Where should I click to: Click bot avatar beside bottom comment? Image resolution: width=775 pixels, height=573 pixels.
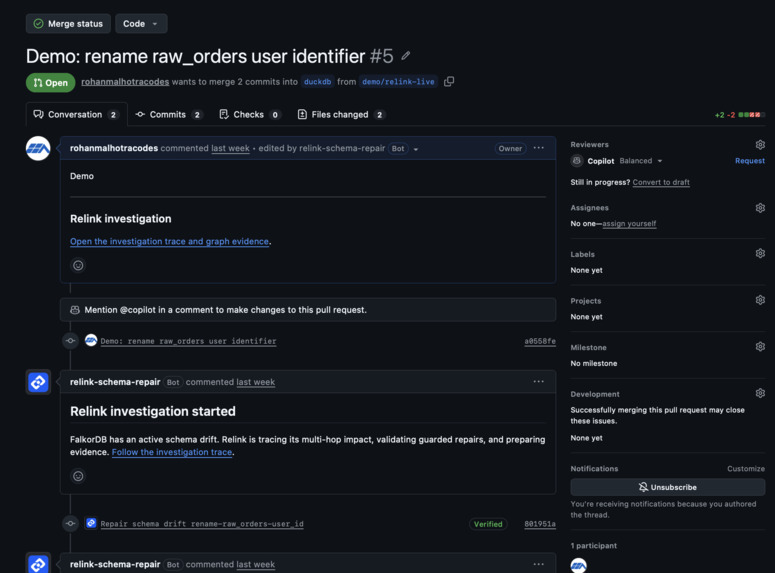pos(38,563)
